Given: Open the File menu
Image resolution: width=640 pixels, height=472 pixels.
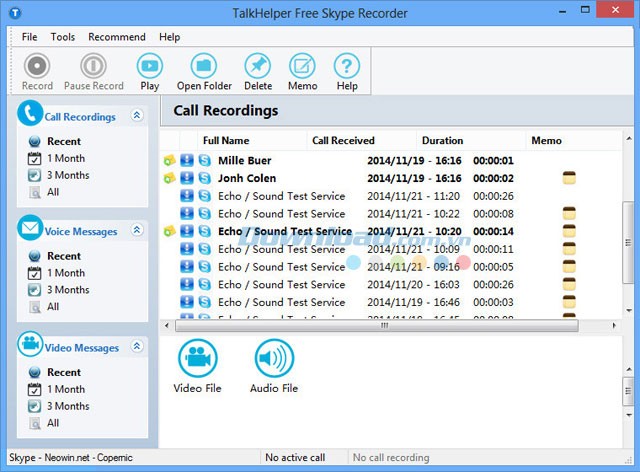Looking at the screenshot, I should (29, 37).
